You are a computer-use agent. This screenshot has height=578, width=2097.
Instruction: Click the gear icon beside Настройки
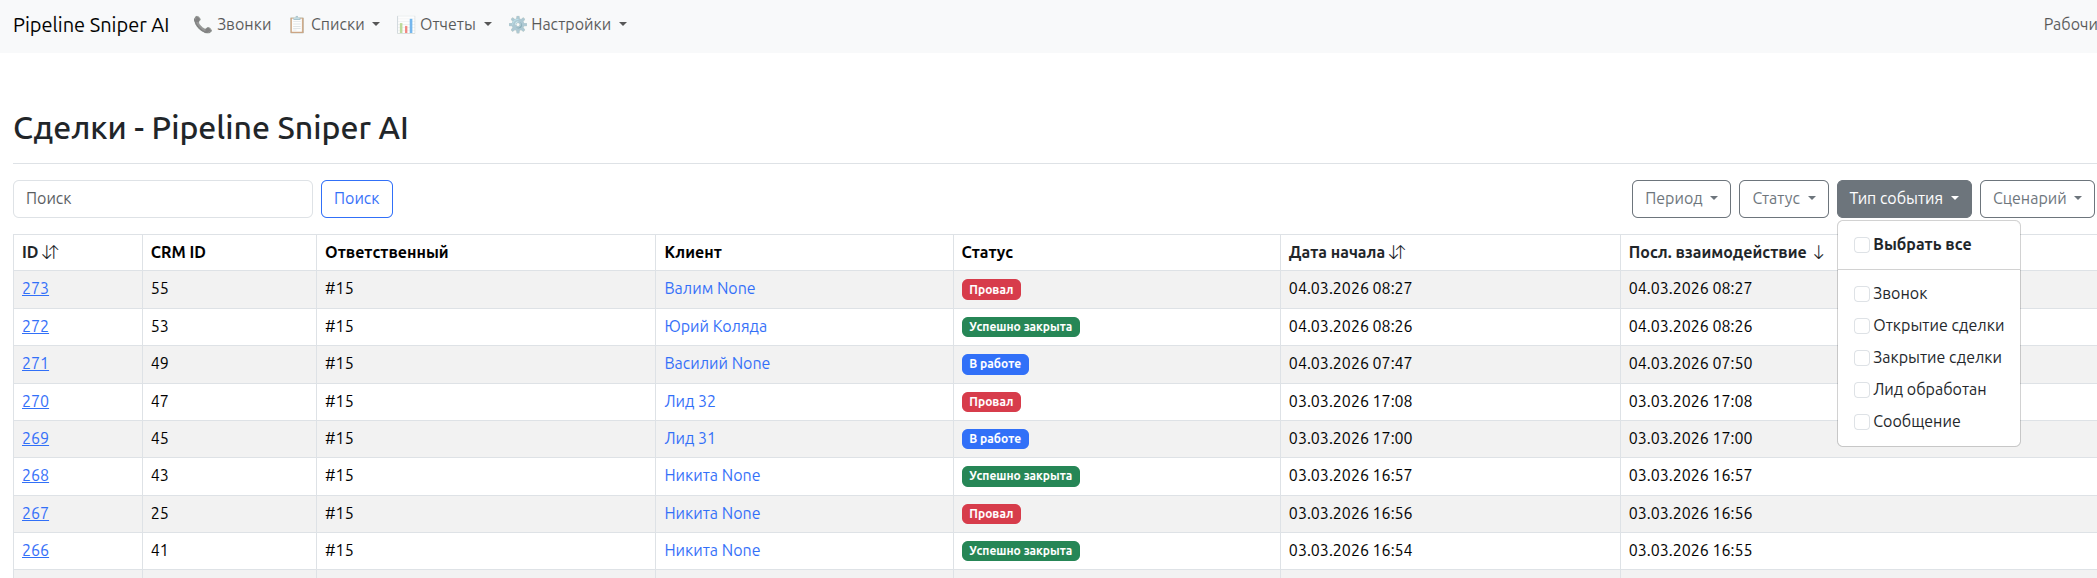coord(517,25)
